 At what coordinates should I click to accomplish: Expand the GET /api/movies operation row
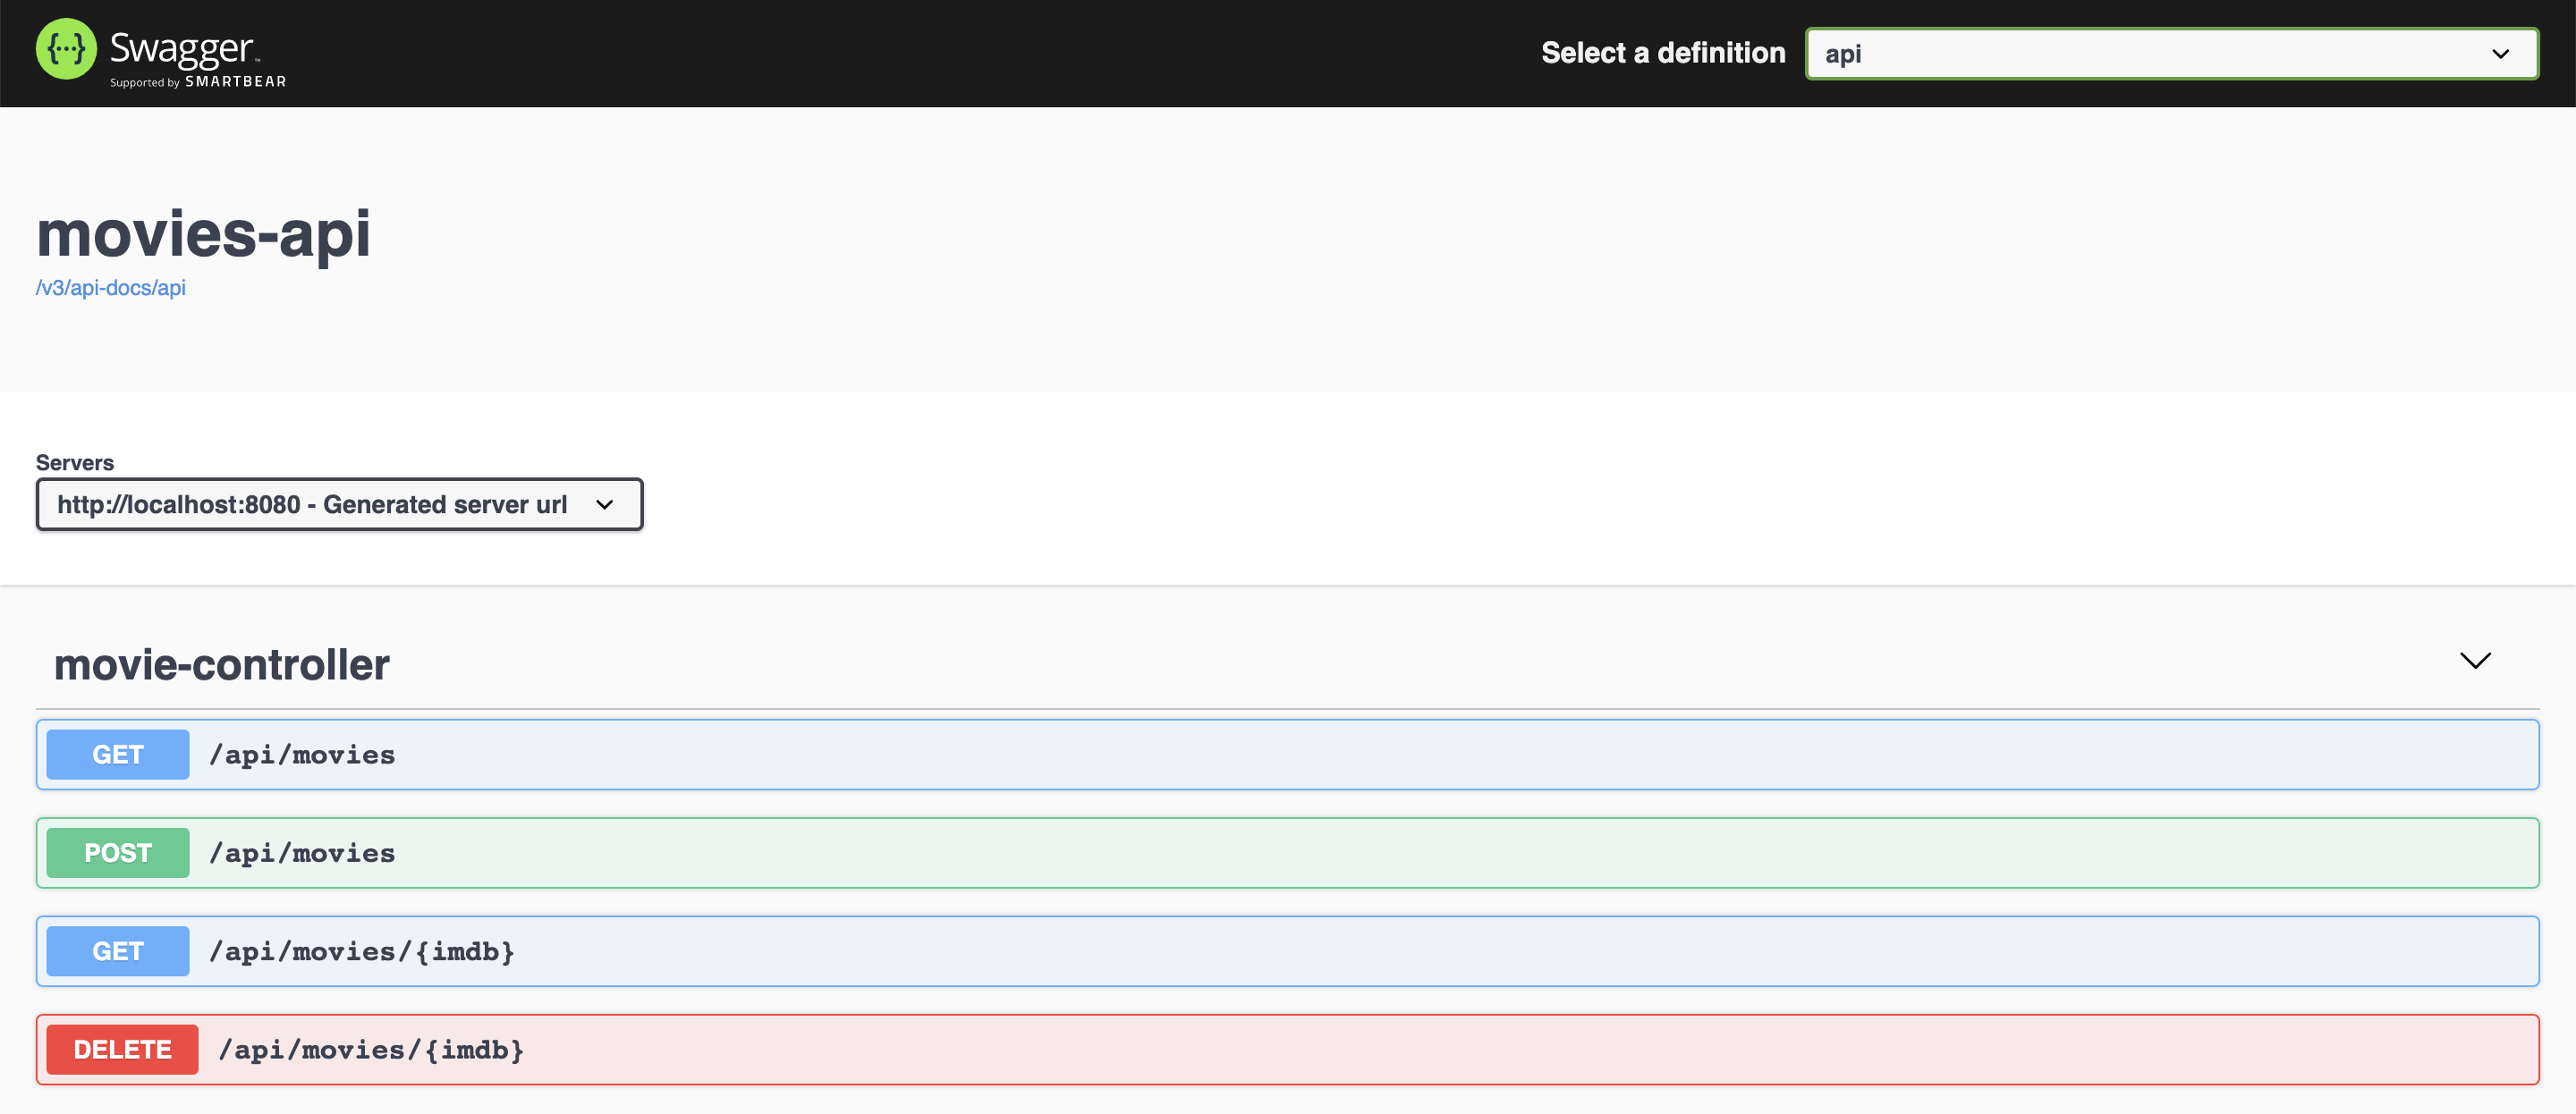click(302, 755)
